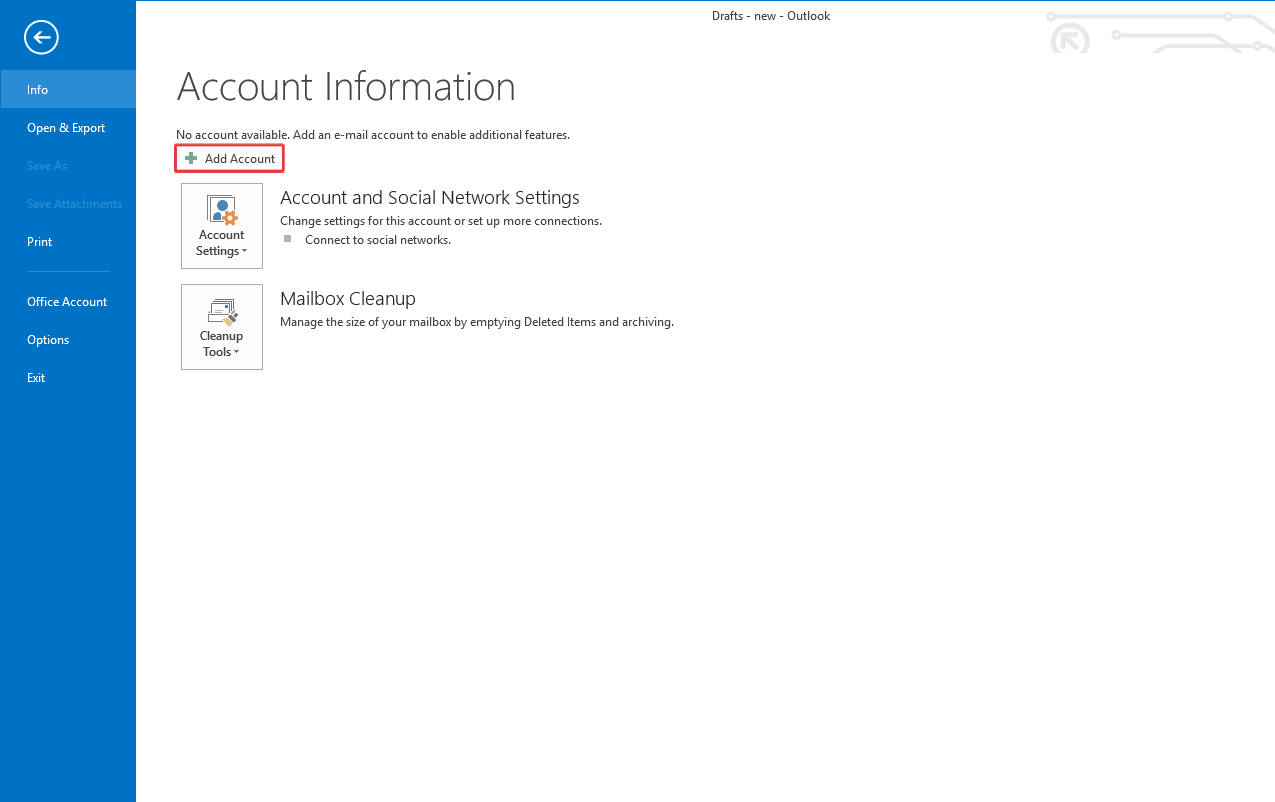Click Drafts - new - Outlook window title
The image size is (1275, 802).
(x=771, y=16)
